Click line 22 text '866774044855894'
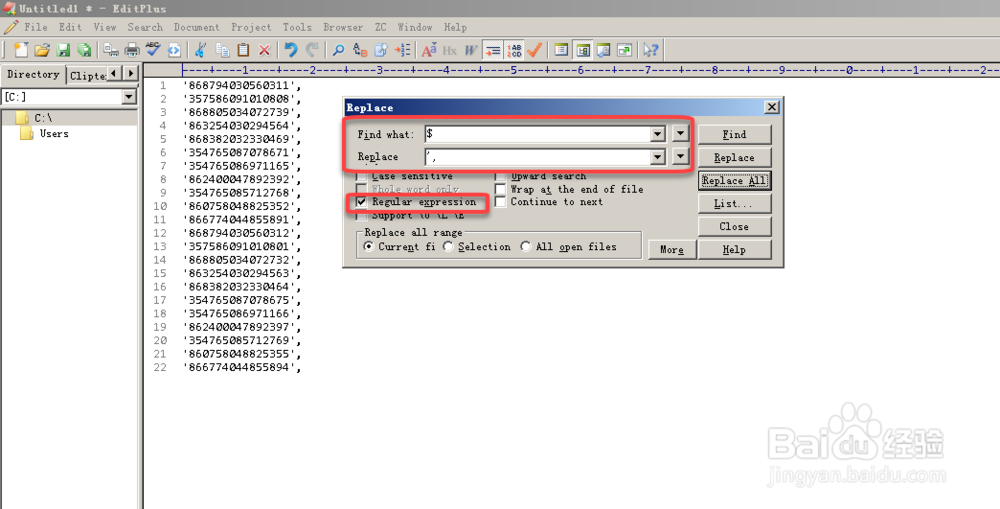 tap(242, 367)
